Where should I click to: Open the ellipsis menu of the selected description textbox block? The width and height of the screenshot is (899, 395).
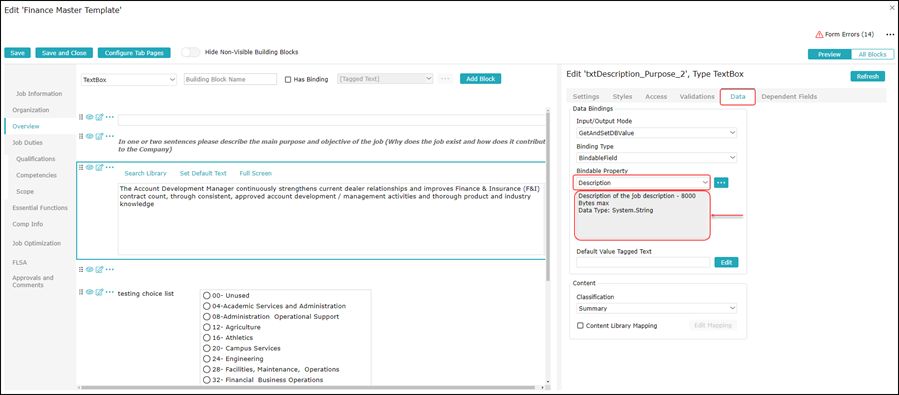coord(110,167)
